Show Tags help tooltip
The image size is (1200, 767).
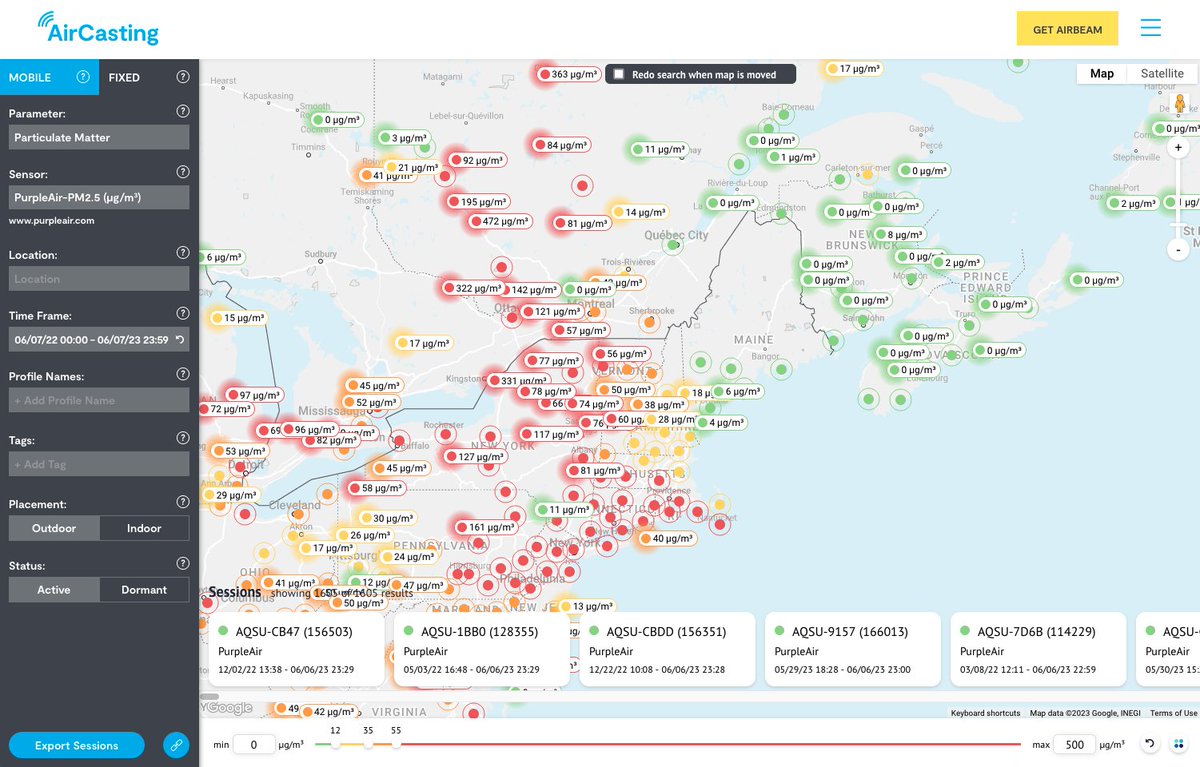point(183,438)
